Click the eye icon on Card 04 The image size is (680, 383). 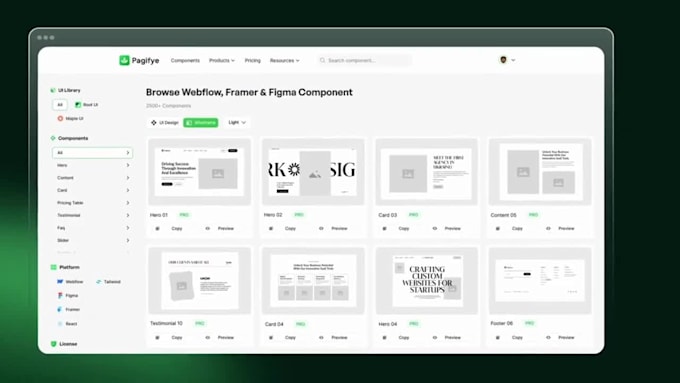point(321,337)
